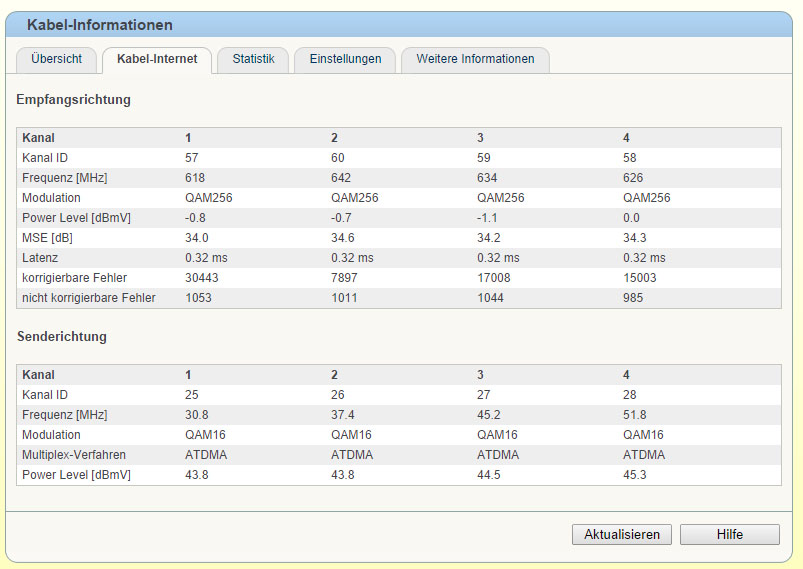
Task: Click the Kabel-Informationen panel title
Action: (x=99, y=25)
